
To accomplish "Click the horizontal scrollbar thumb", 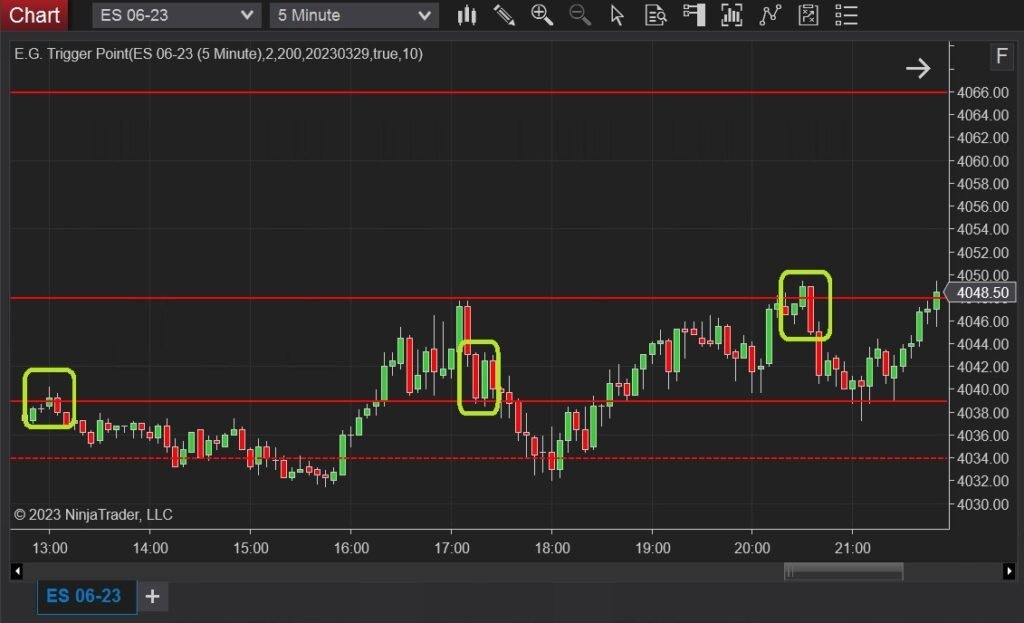I will (x=843, y=571).
